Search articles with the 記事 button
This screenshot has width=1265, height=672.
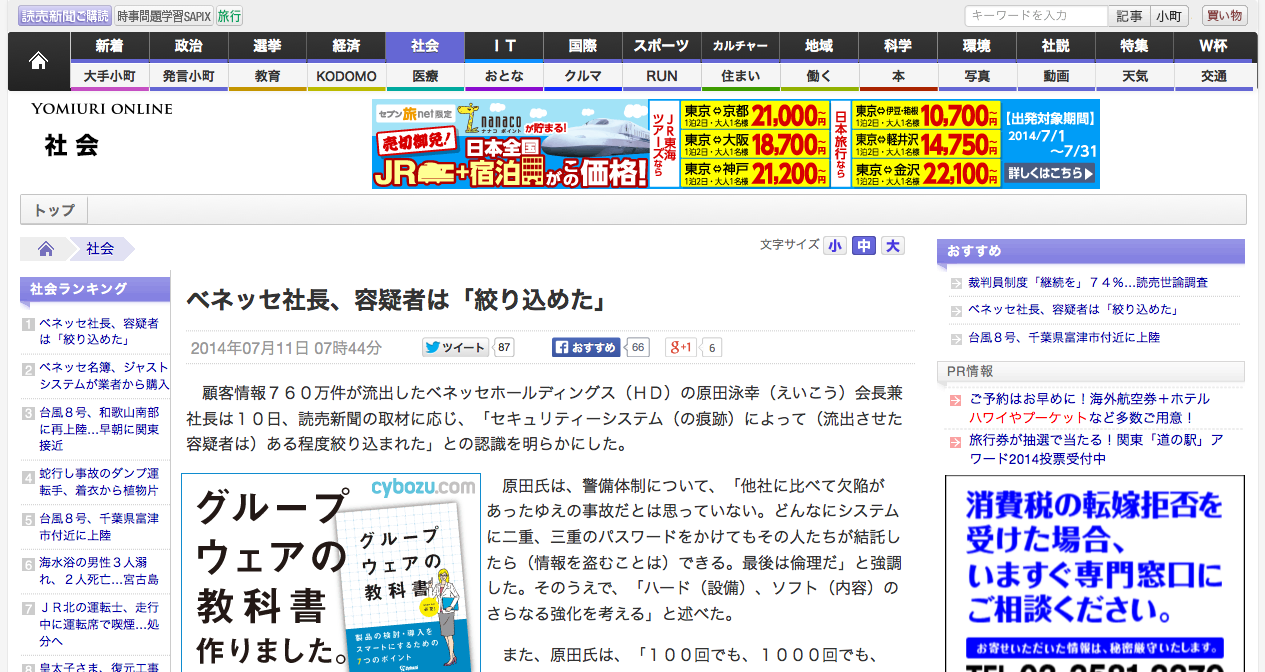[x=1129, y=16]
